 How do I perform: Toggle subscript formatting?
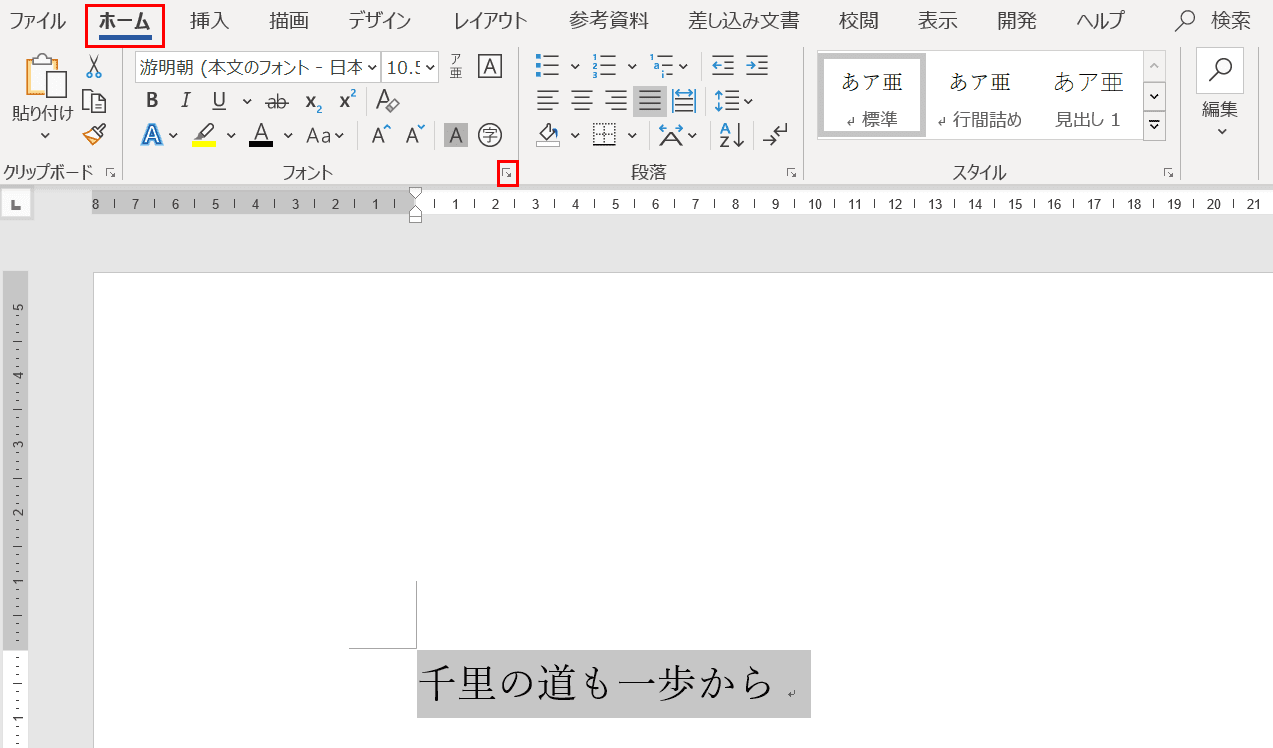[x=313, y=101]
